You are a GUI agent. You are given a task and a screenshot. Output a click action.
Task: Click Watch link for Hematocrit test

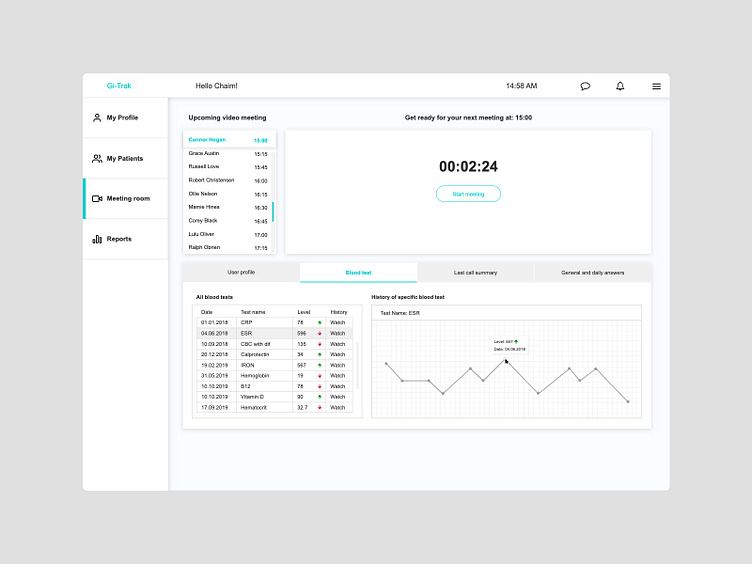[x=338, y=408]
